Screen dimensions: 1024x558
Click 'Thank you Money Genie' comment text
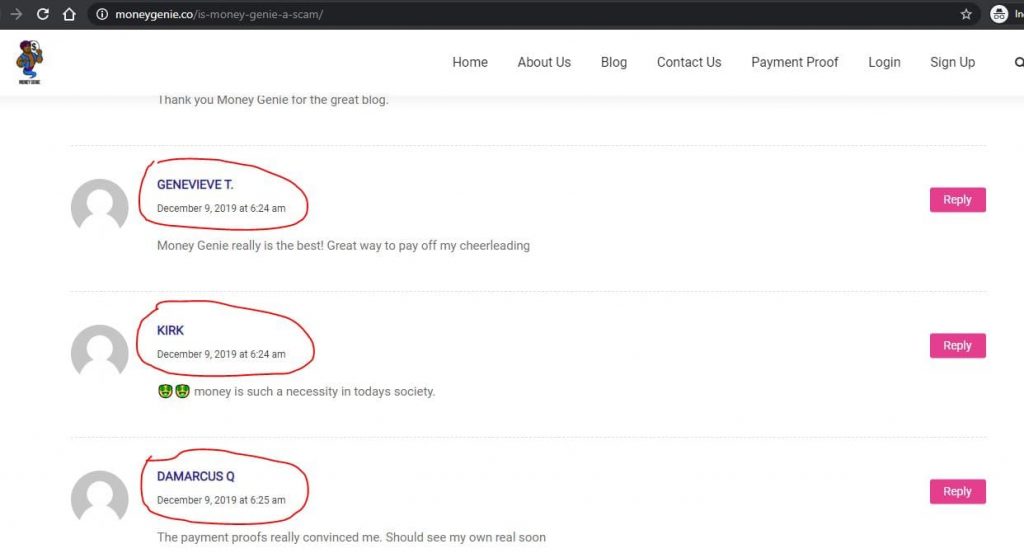[272, 100]
